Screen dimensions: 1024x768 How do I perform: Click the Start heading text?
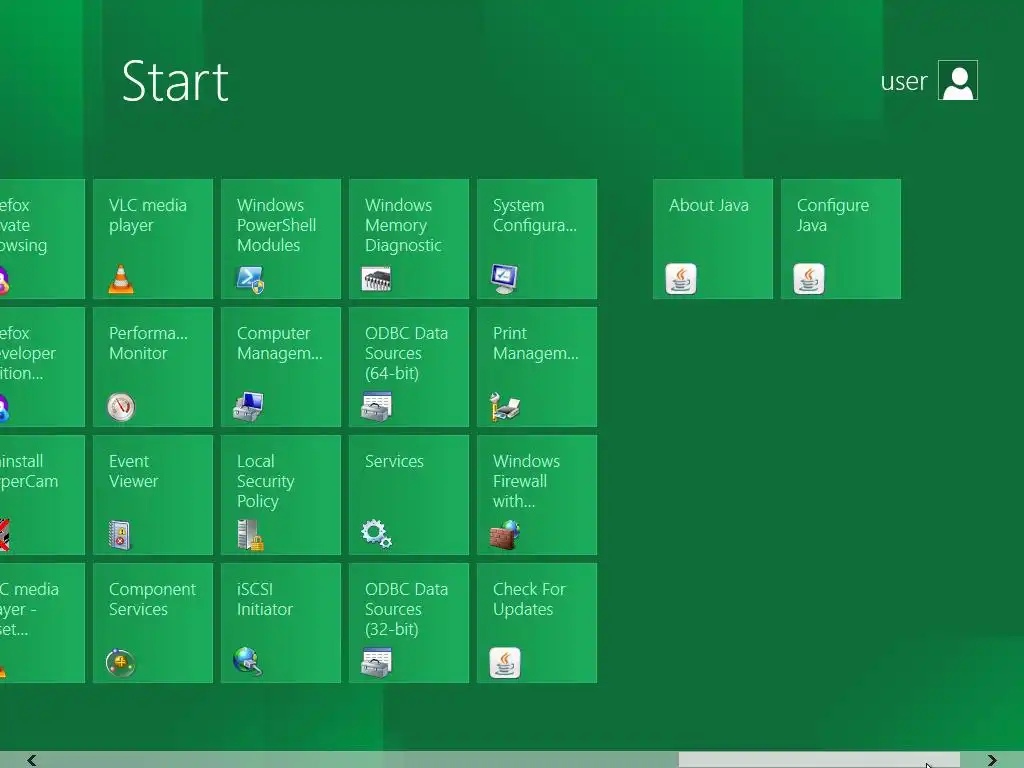(175, 82)
